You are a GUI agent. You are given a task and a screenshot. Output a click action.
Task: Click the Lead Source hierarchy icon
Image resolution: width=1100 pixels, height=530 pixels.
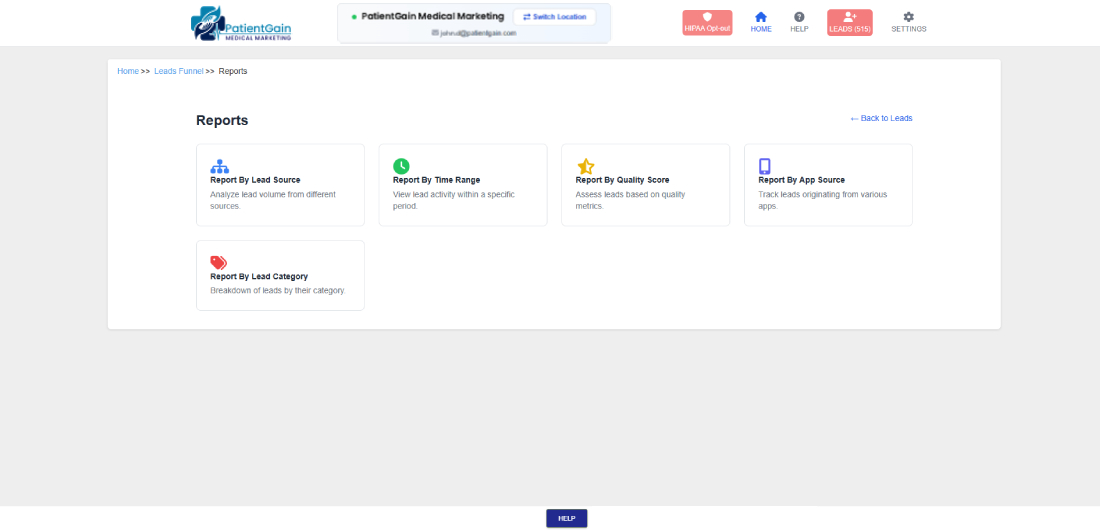pos(220,166)
